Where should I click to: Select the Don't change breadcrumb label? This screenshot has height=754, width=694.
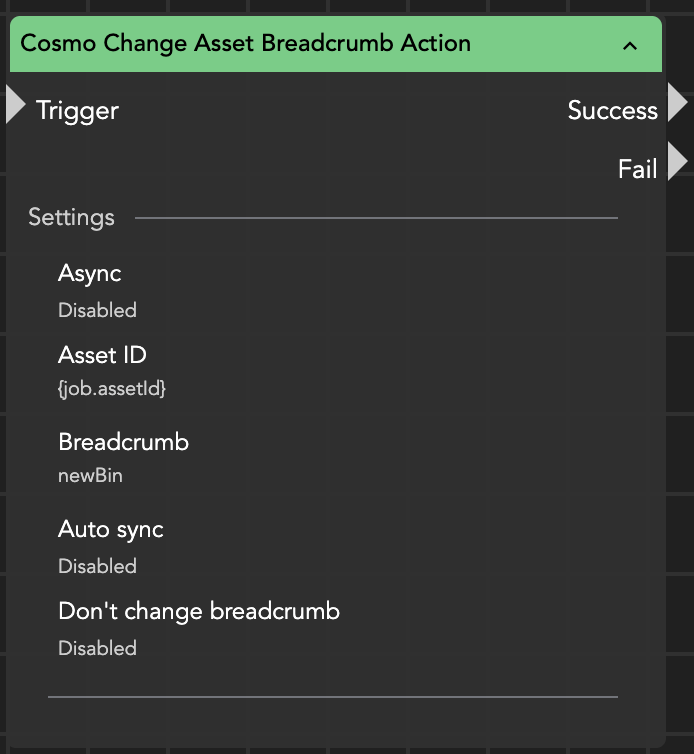pyautogui.click(x=199, y=611)
